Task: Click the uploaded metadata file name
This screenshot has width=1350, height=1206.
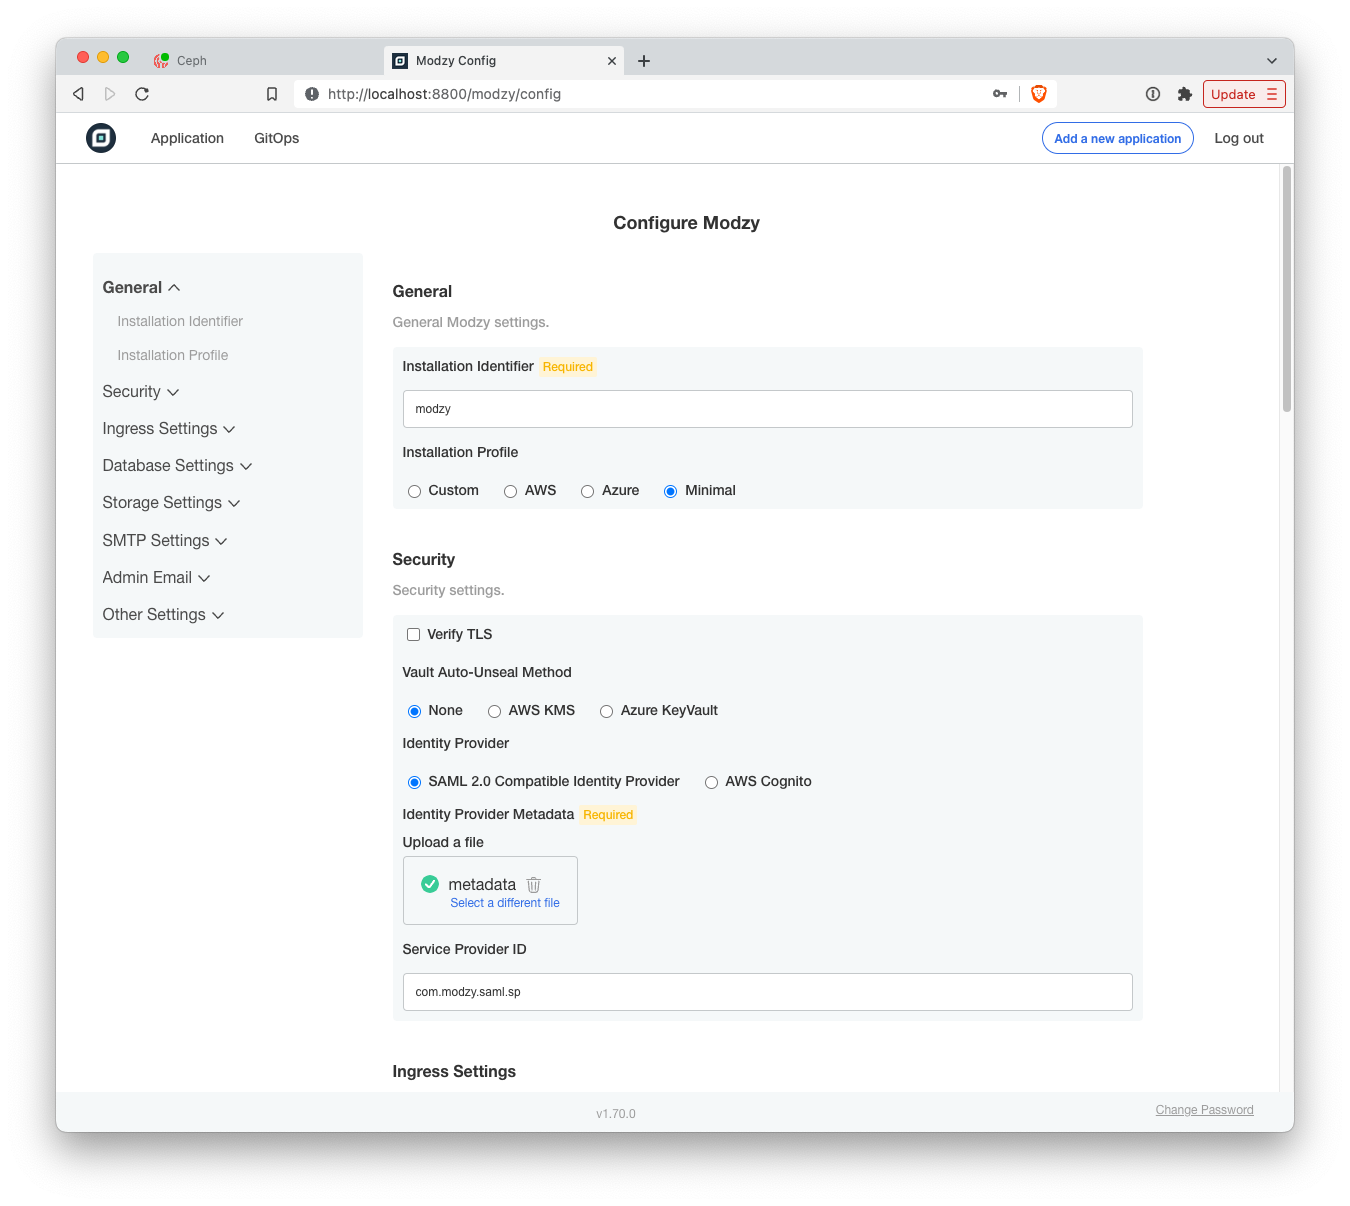Action: point(482,884)
